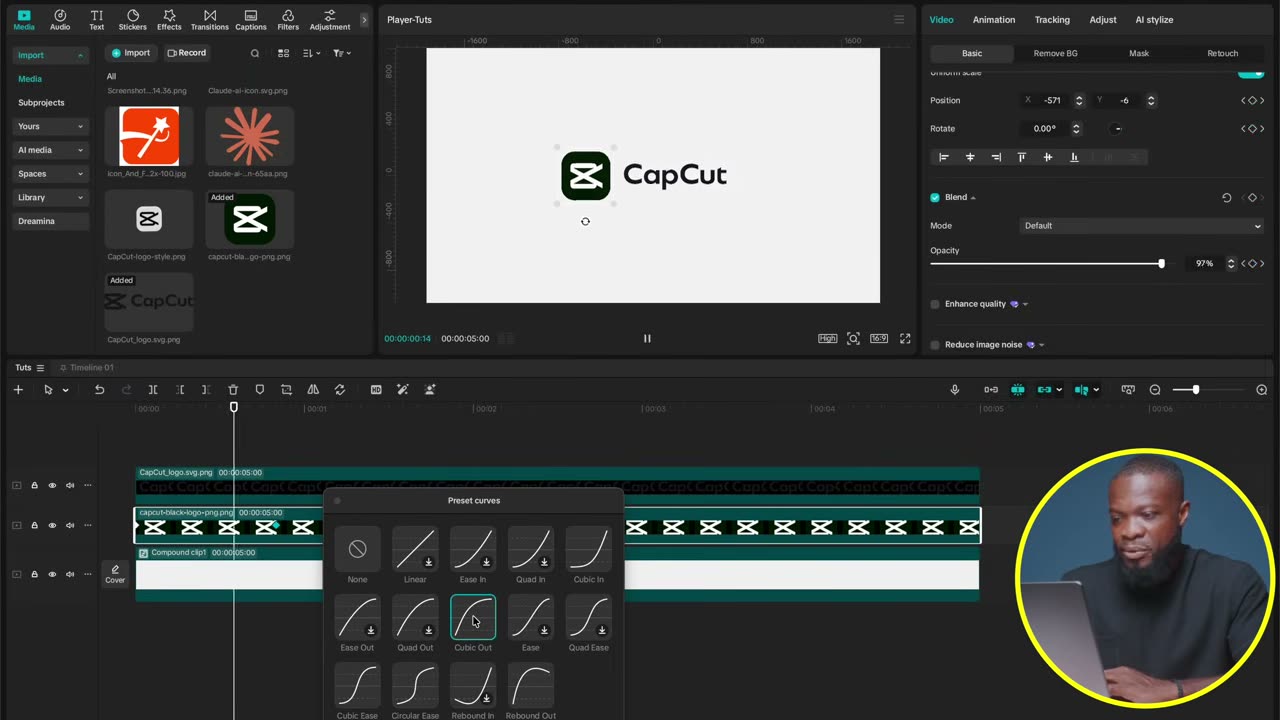This screenshot has width=1280, height=720.
Task: Expand the Library section
Action: 51,197
